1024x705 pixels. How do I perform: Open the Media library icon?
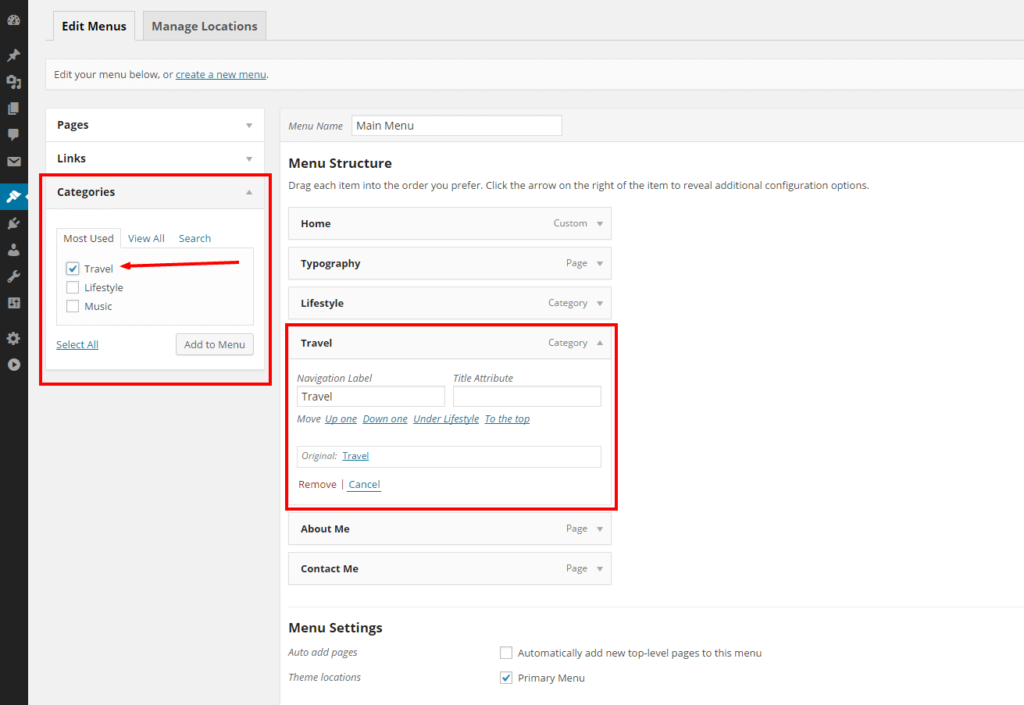pyautogui.click(x=14, y=82)
